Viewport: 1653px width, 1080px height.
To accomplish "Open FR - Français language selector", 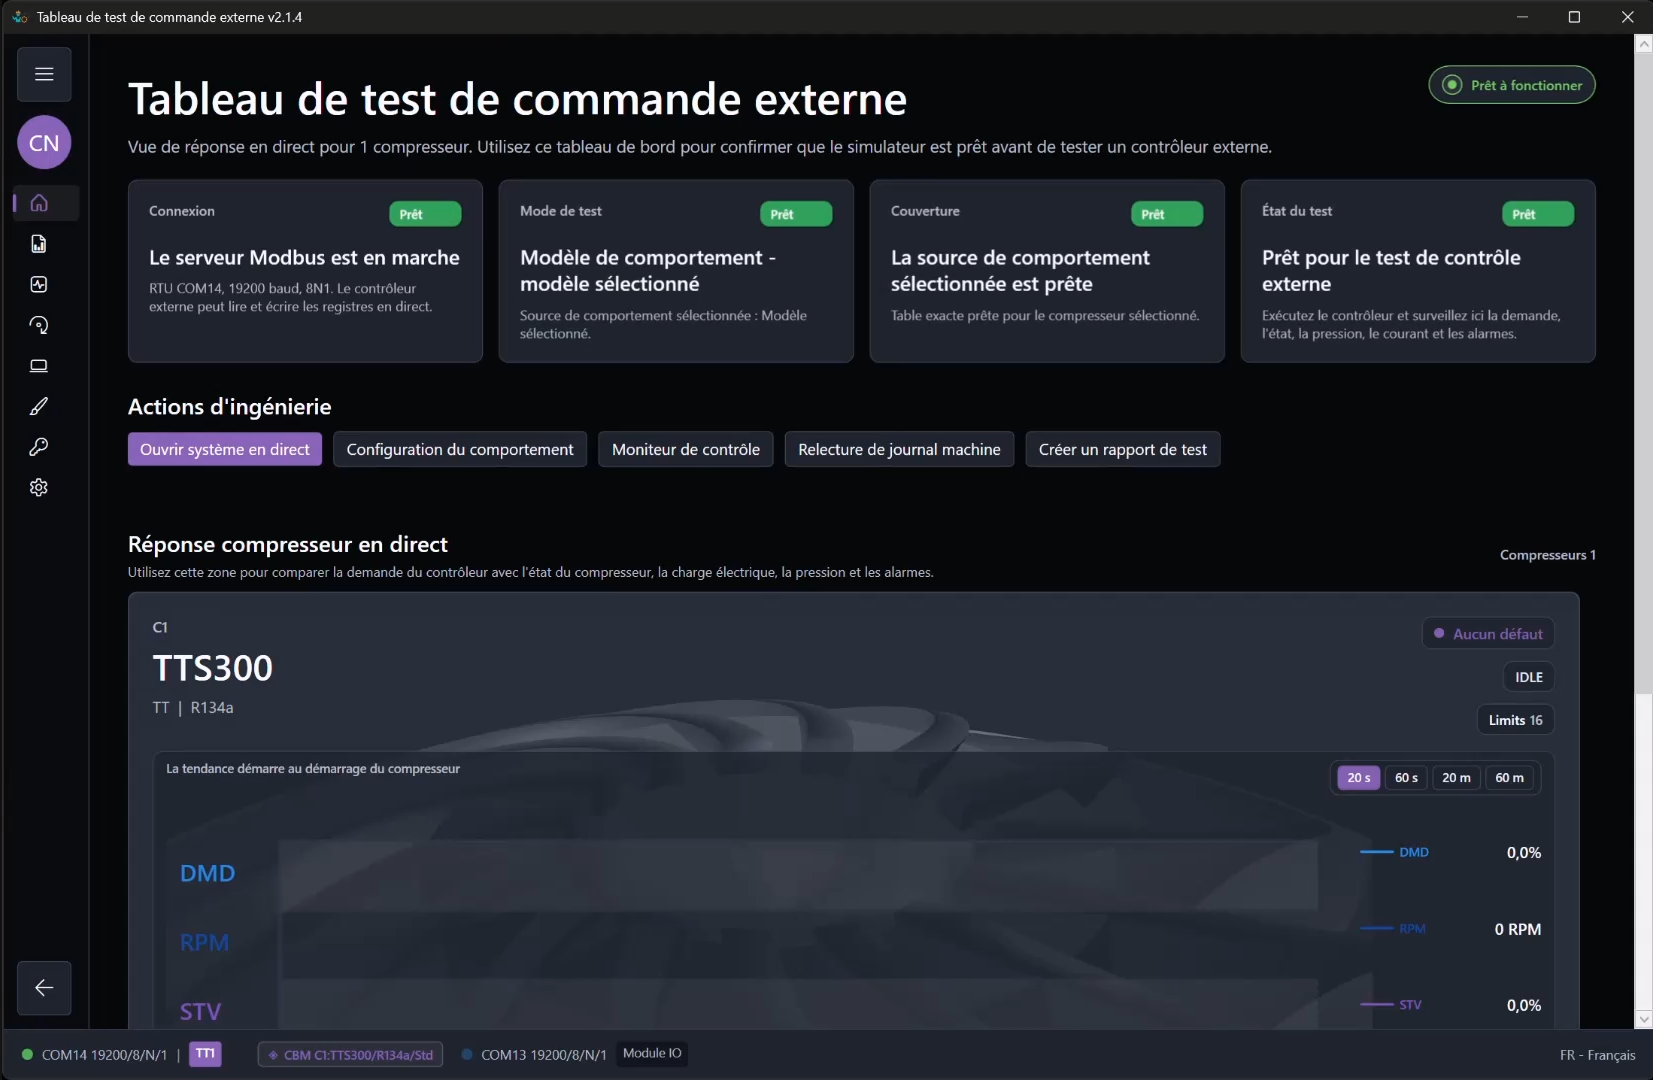I will (1597, 1055).
